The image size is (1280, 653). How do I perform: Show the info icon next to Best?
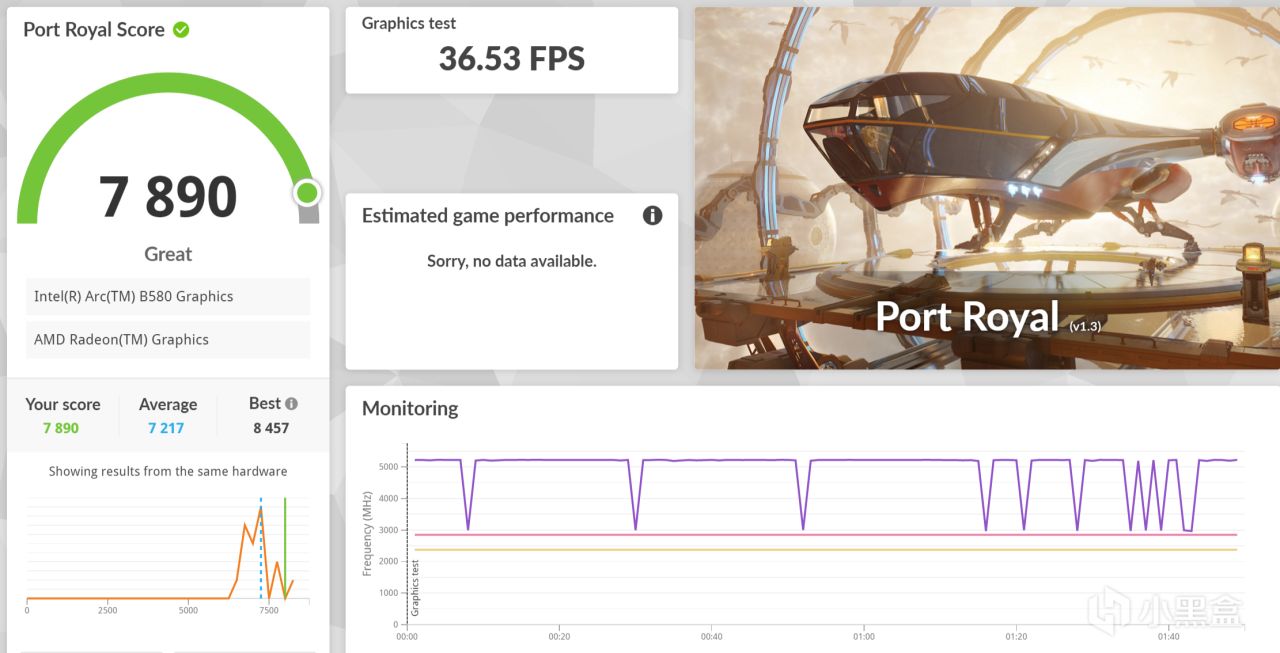pyautogui.click(x=291, y=404)
